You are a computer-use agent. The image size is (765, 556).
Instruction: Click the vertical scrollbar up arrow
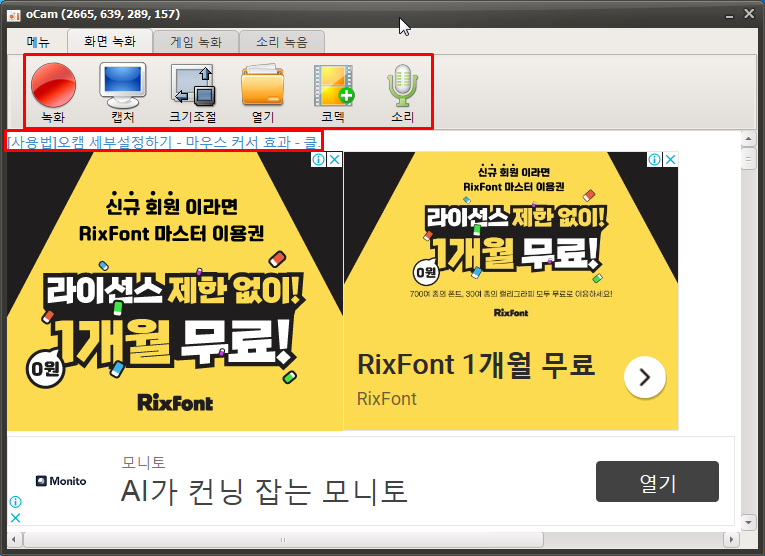pyautogui.click(x=748, y=139)
